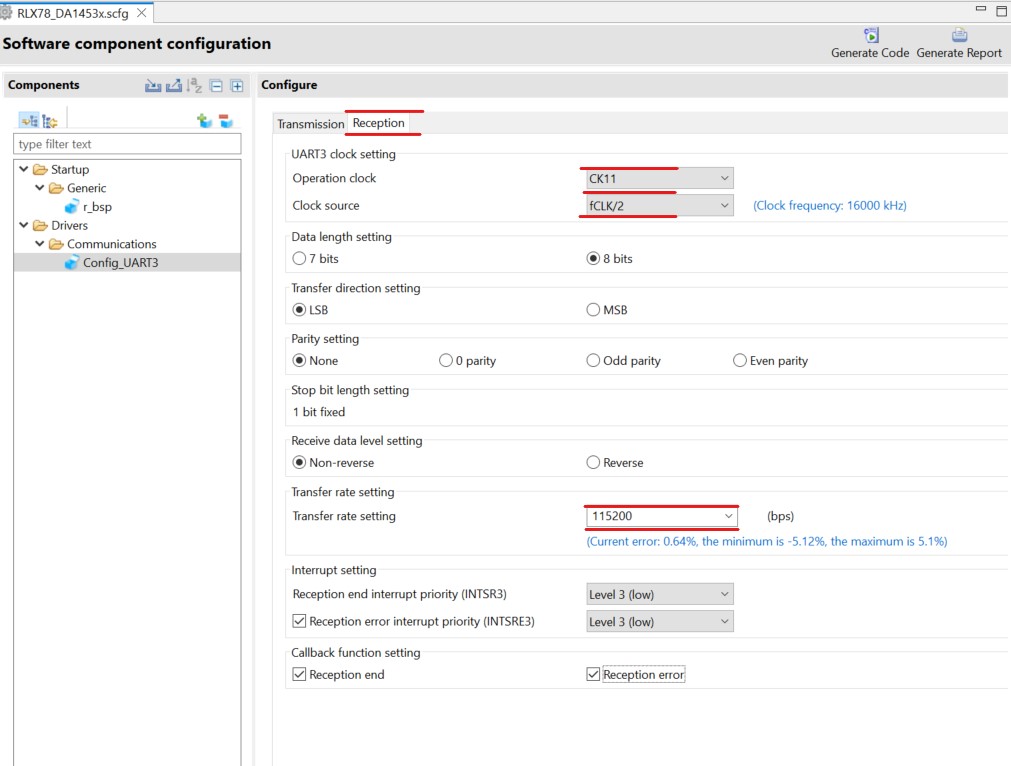Select r_bsp in component tree

point(97,207)
